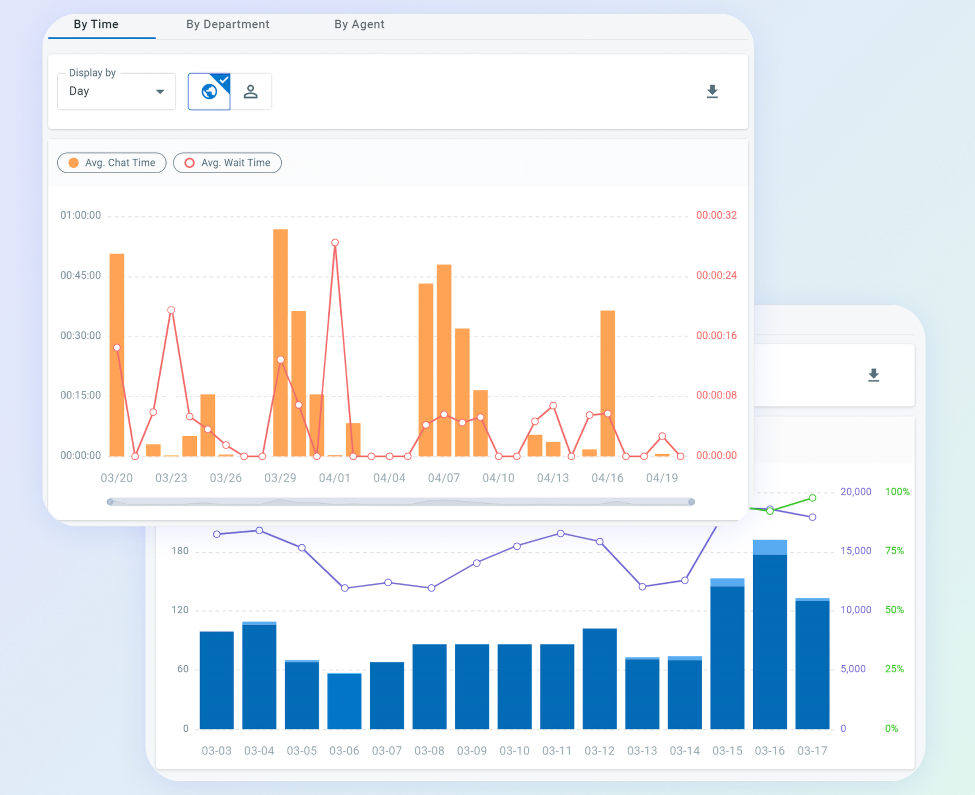
Task: Click the 04/07 x-axis label
Action: [x=444, y=478]
